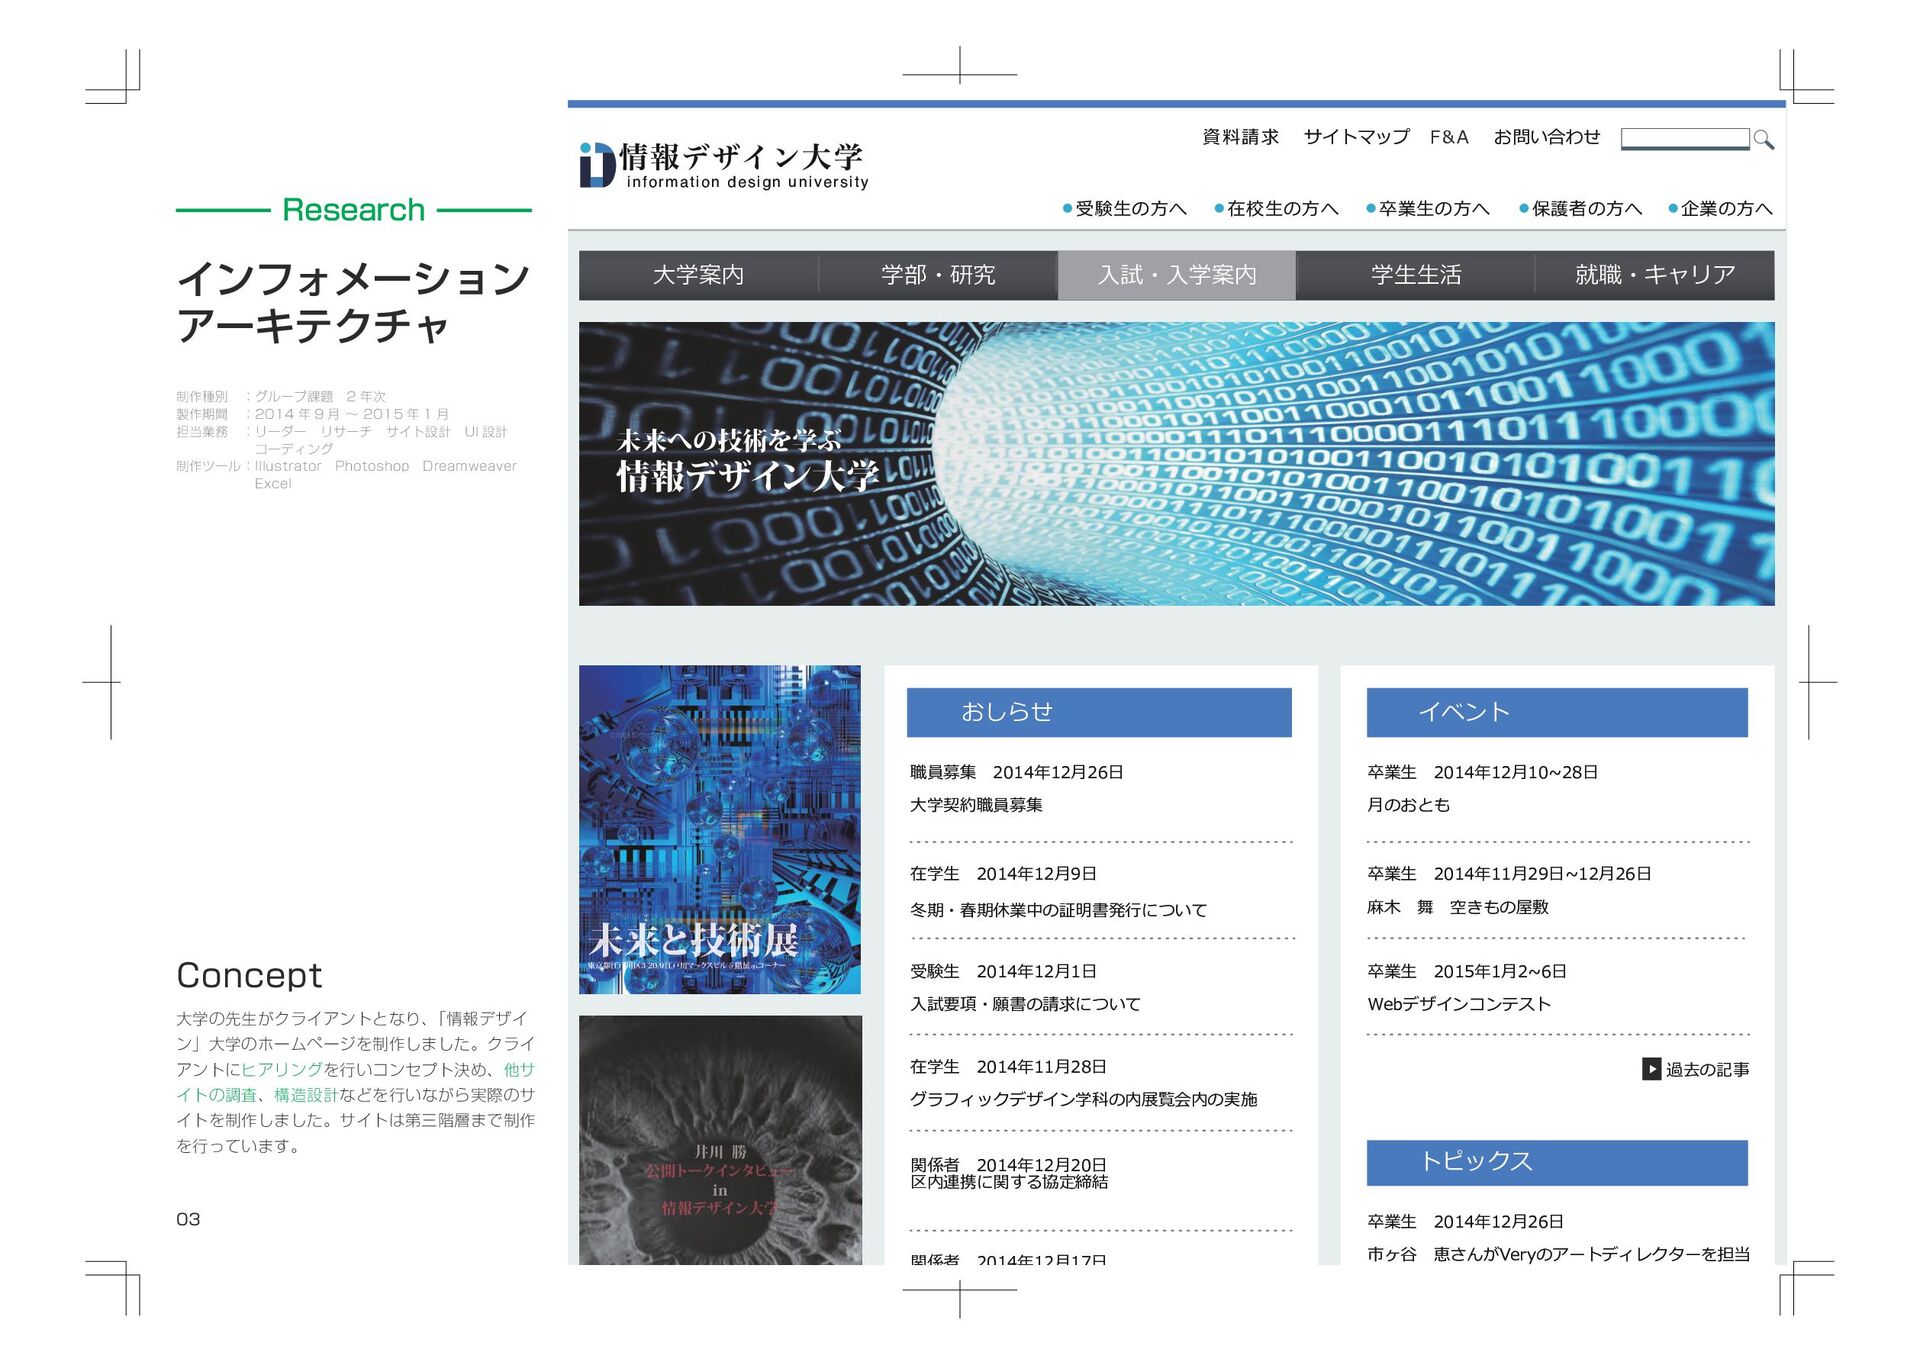Open the Webデザインコンテスト event

(1458, 1004)
